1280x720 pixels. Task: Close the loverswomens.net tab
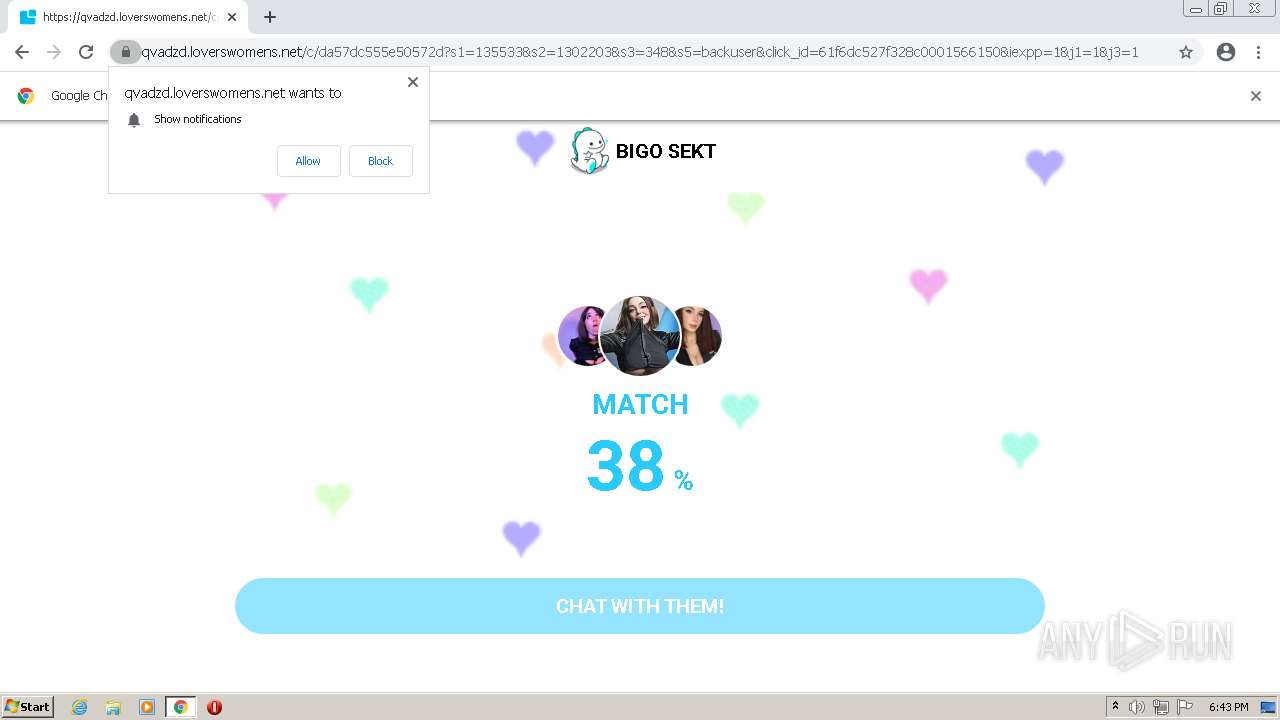[232, 17]
